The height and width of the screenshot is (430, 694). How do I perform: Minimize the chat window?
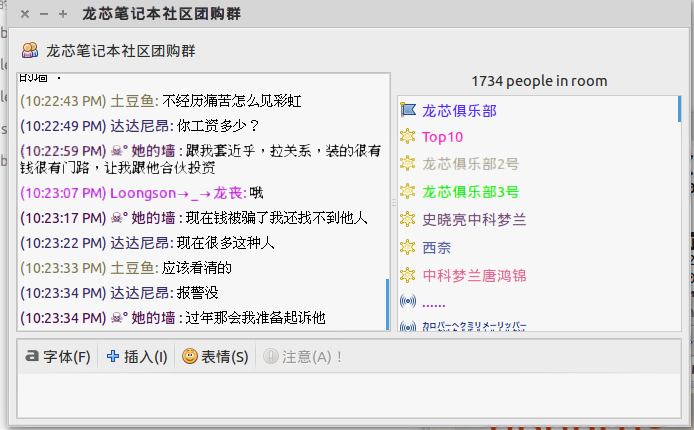coord(44,14)
